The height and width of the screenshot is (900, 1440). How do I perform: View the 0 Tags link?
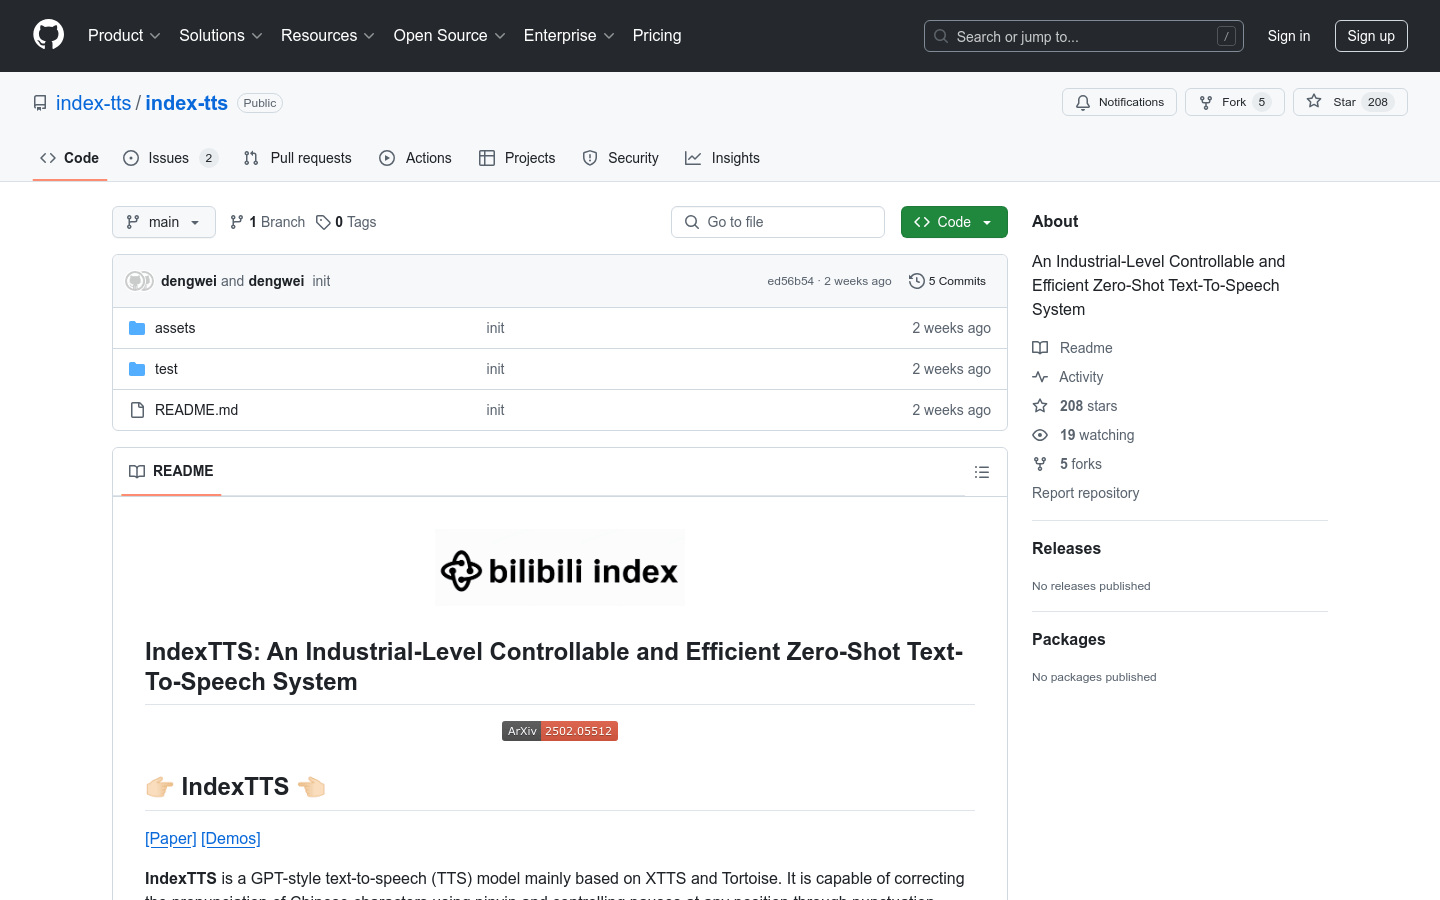(346, 222)
